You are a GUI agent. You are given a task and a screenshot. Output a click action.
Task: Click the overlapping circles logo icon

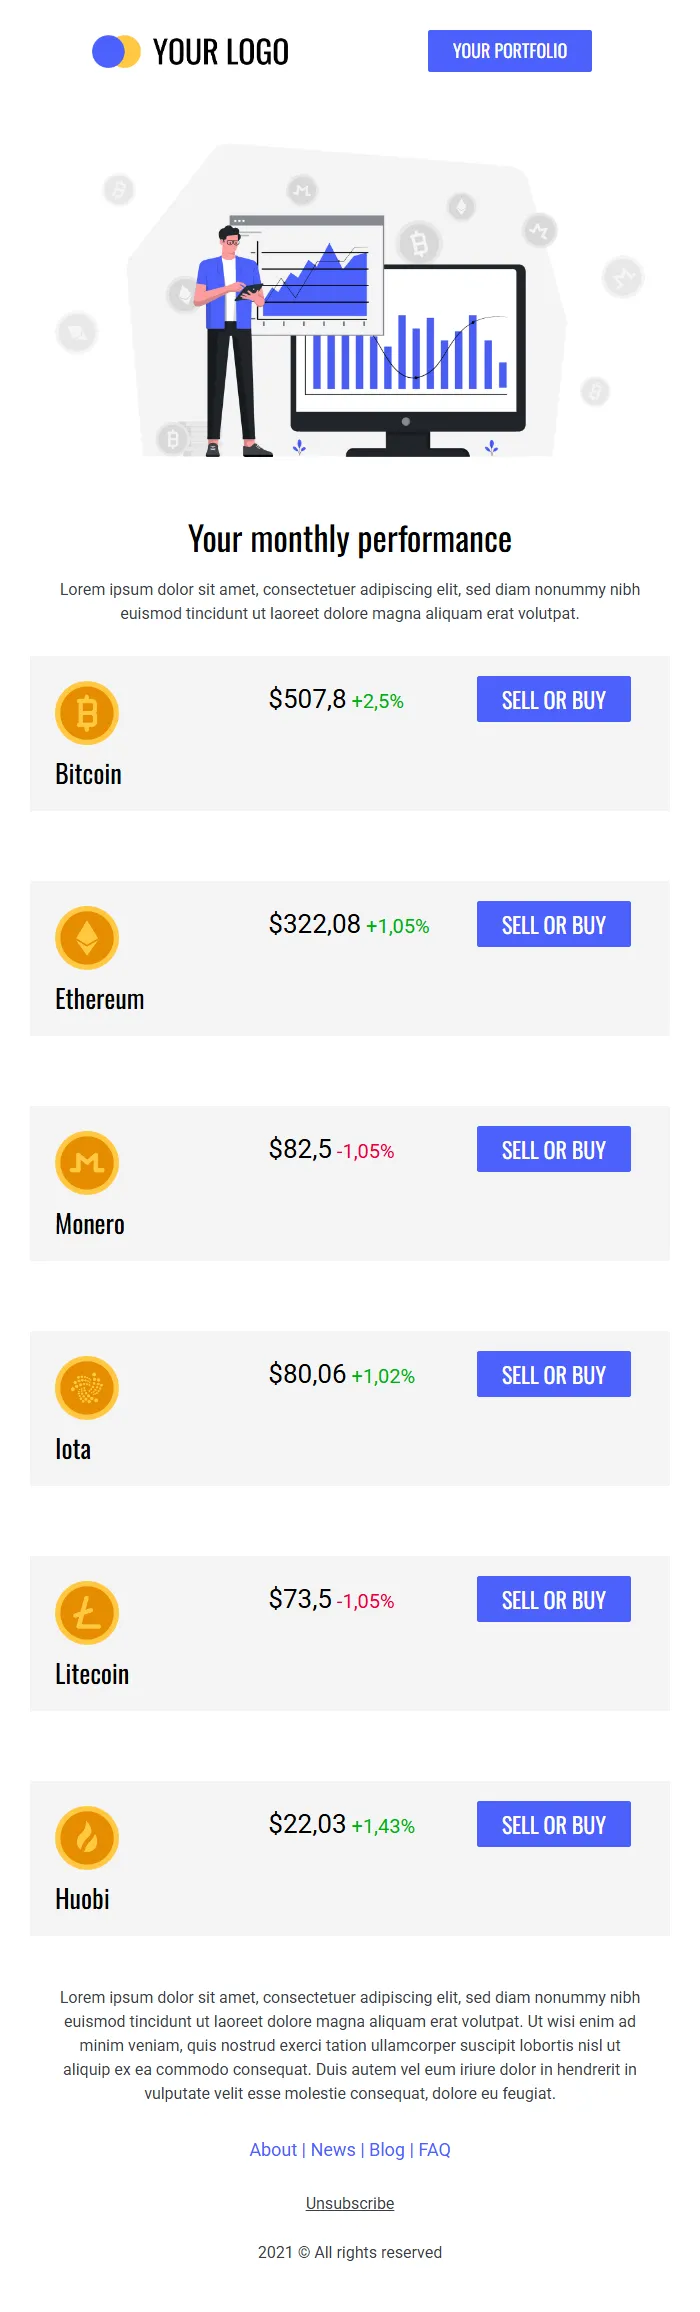[x=116, y=52]
